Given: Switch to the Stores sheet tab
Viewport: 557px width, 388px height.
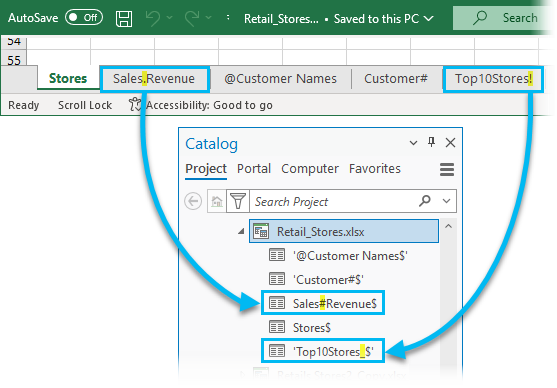Looking at the screenshot, I should (x=67, y=79).
